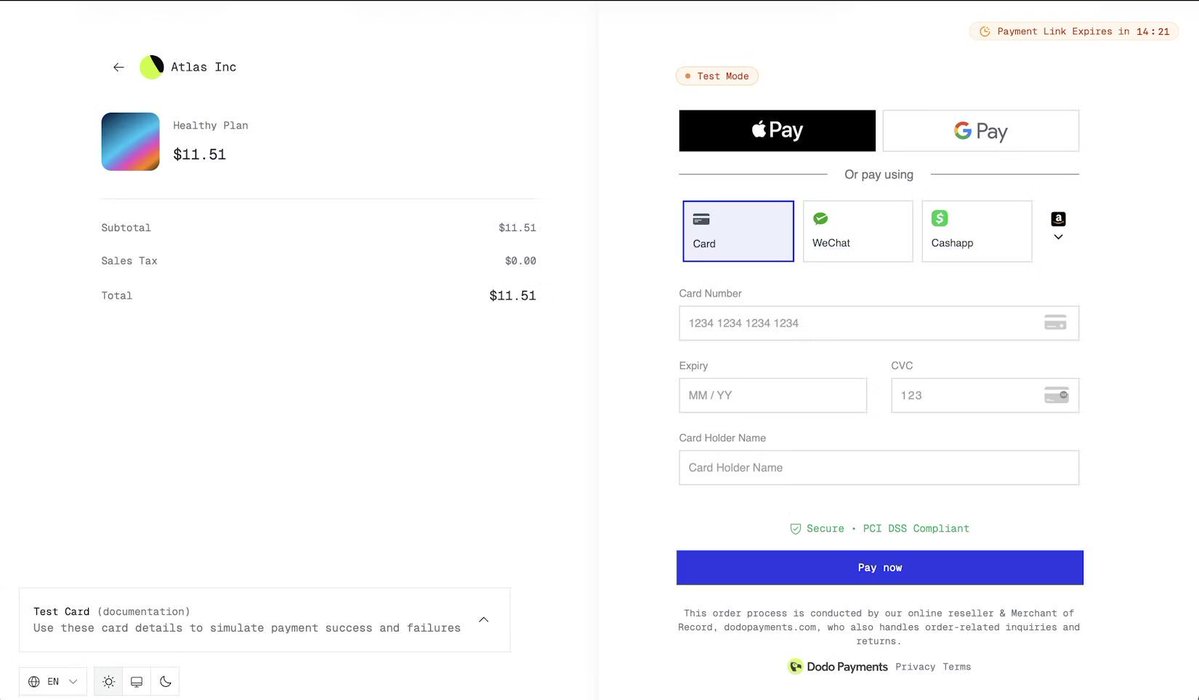Click the CVC card icon
Screen dimensions: 1199x700
coord(1056,396)
